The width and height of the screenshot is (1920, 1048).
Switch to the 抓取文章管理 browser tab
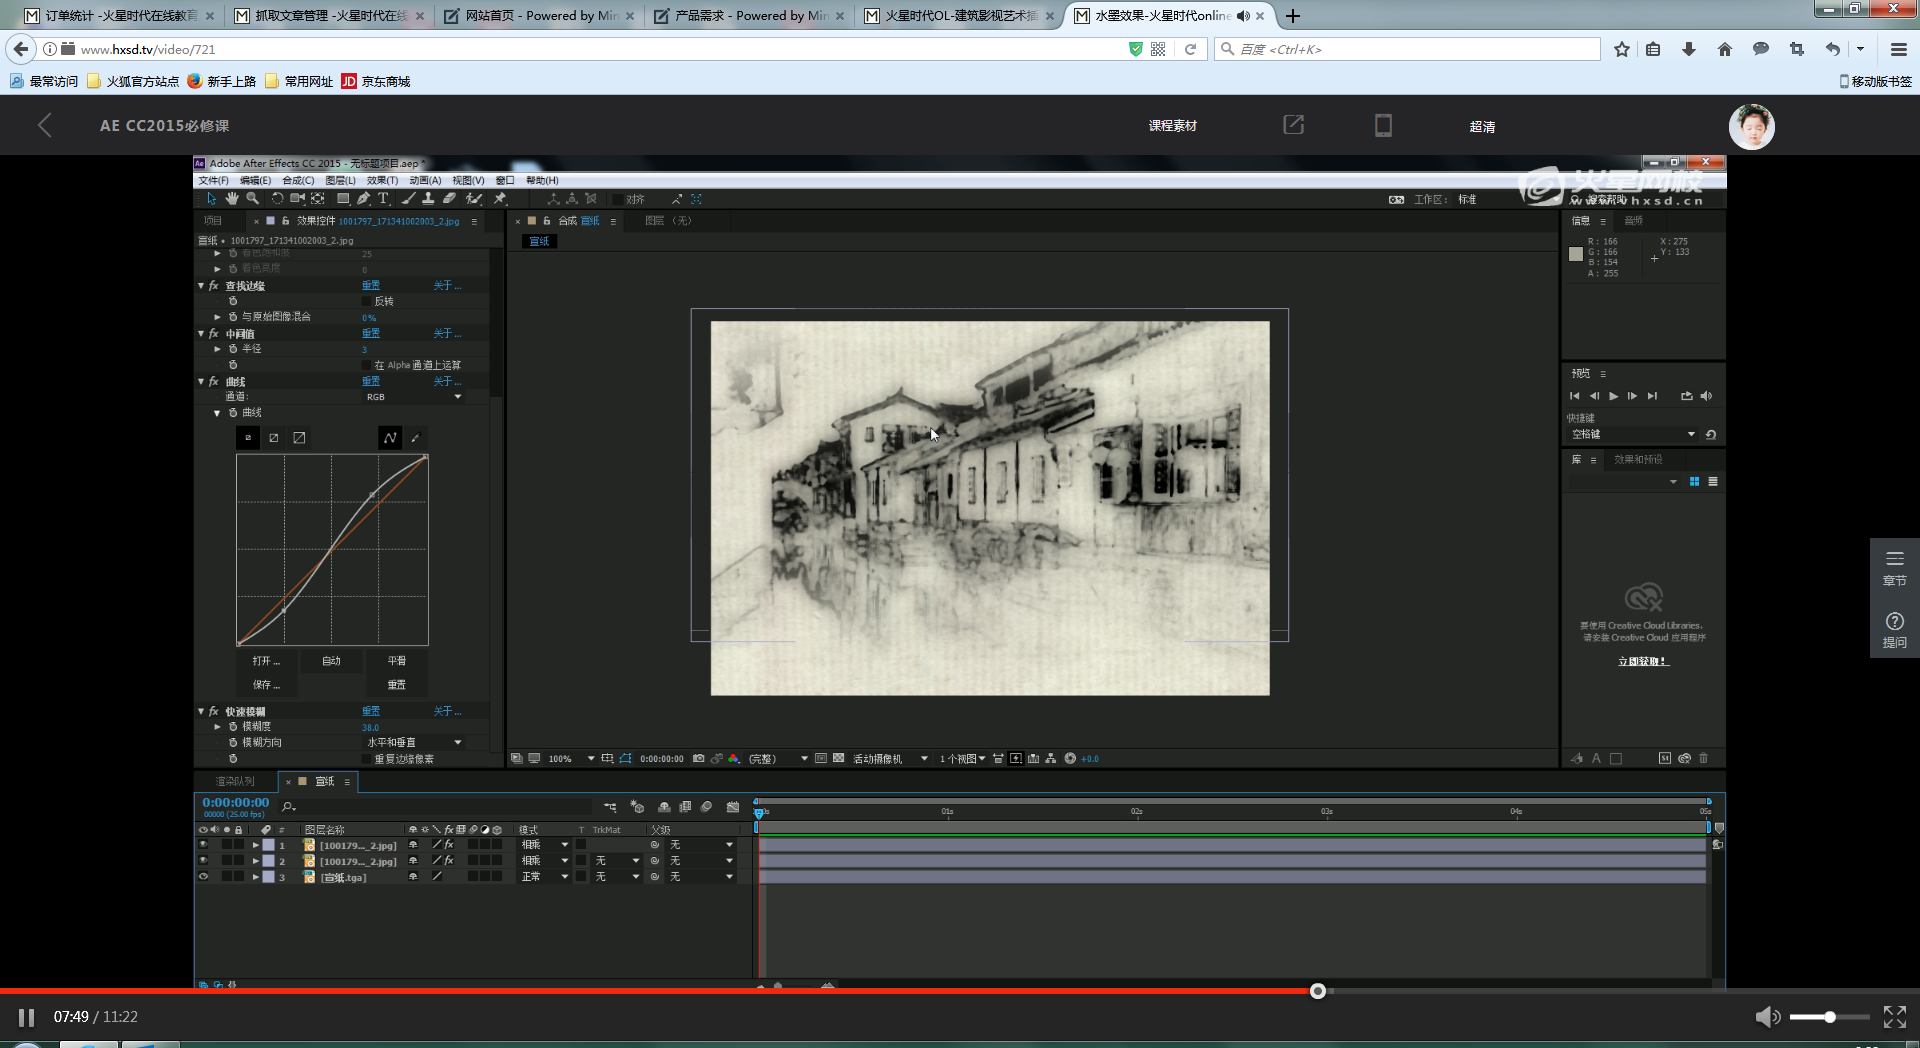coord(328,16)
